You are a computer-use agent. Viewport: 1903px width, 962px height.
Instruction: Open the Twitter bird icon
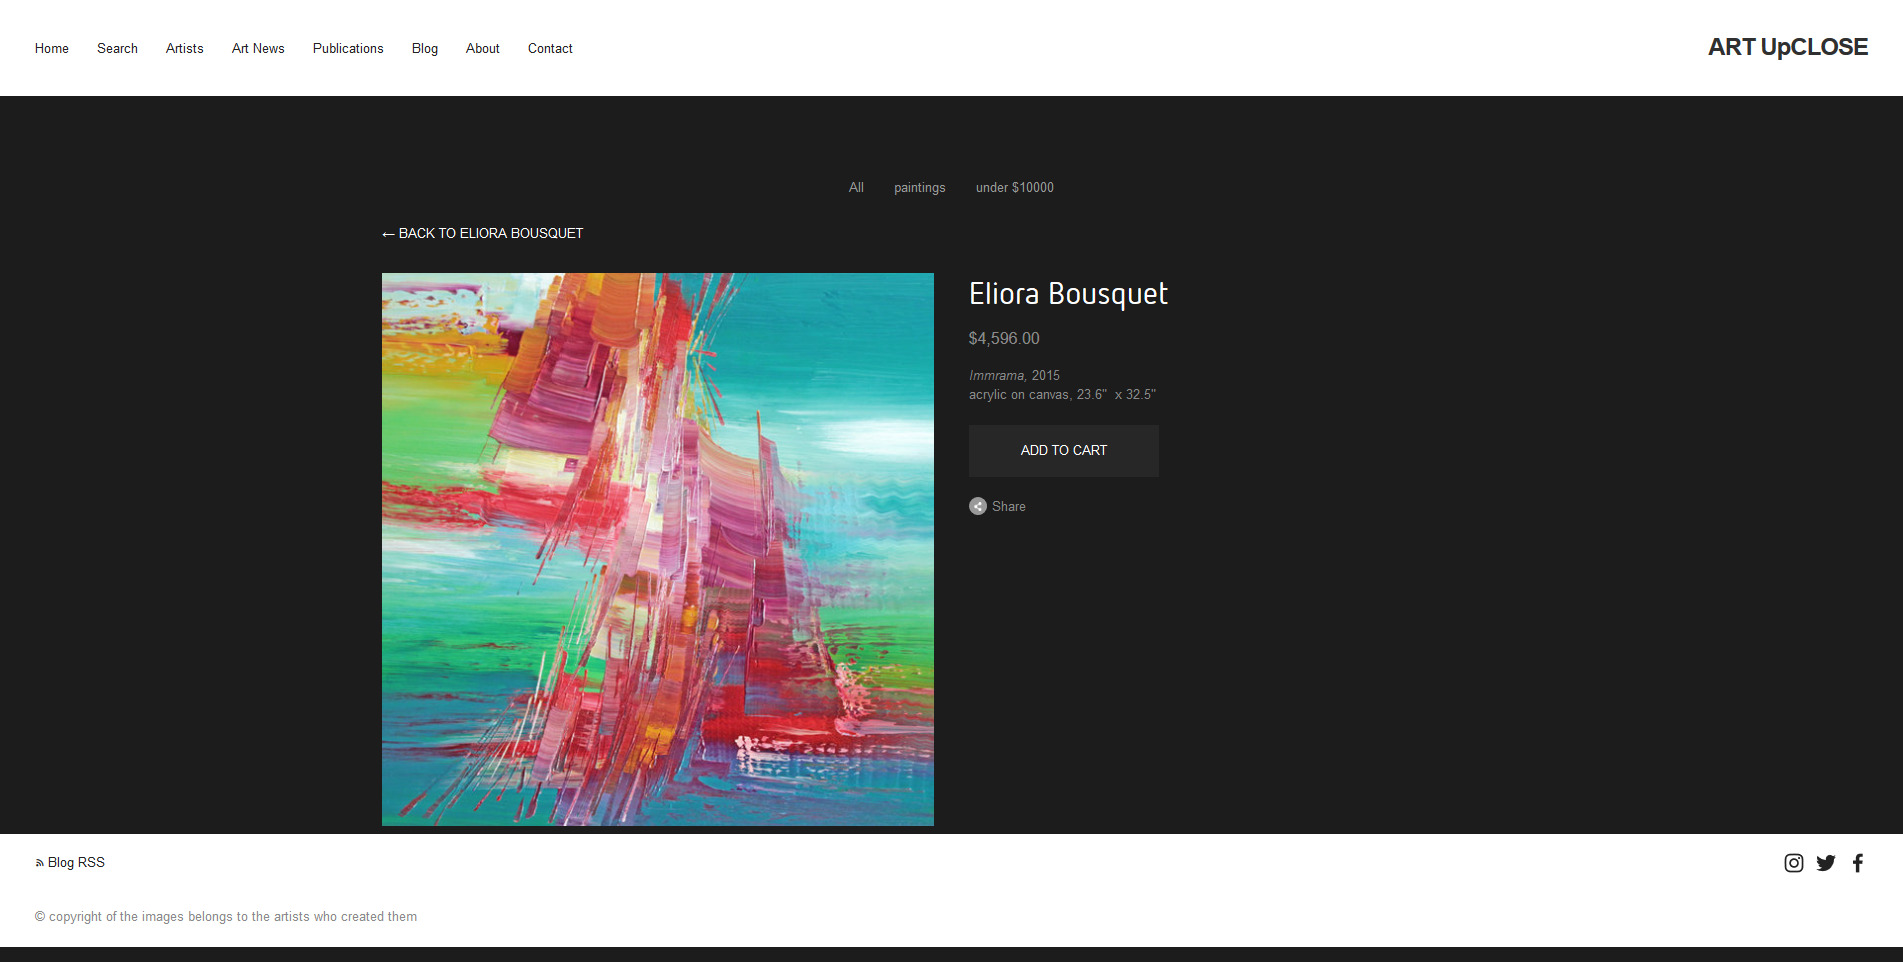point(1825,863)
